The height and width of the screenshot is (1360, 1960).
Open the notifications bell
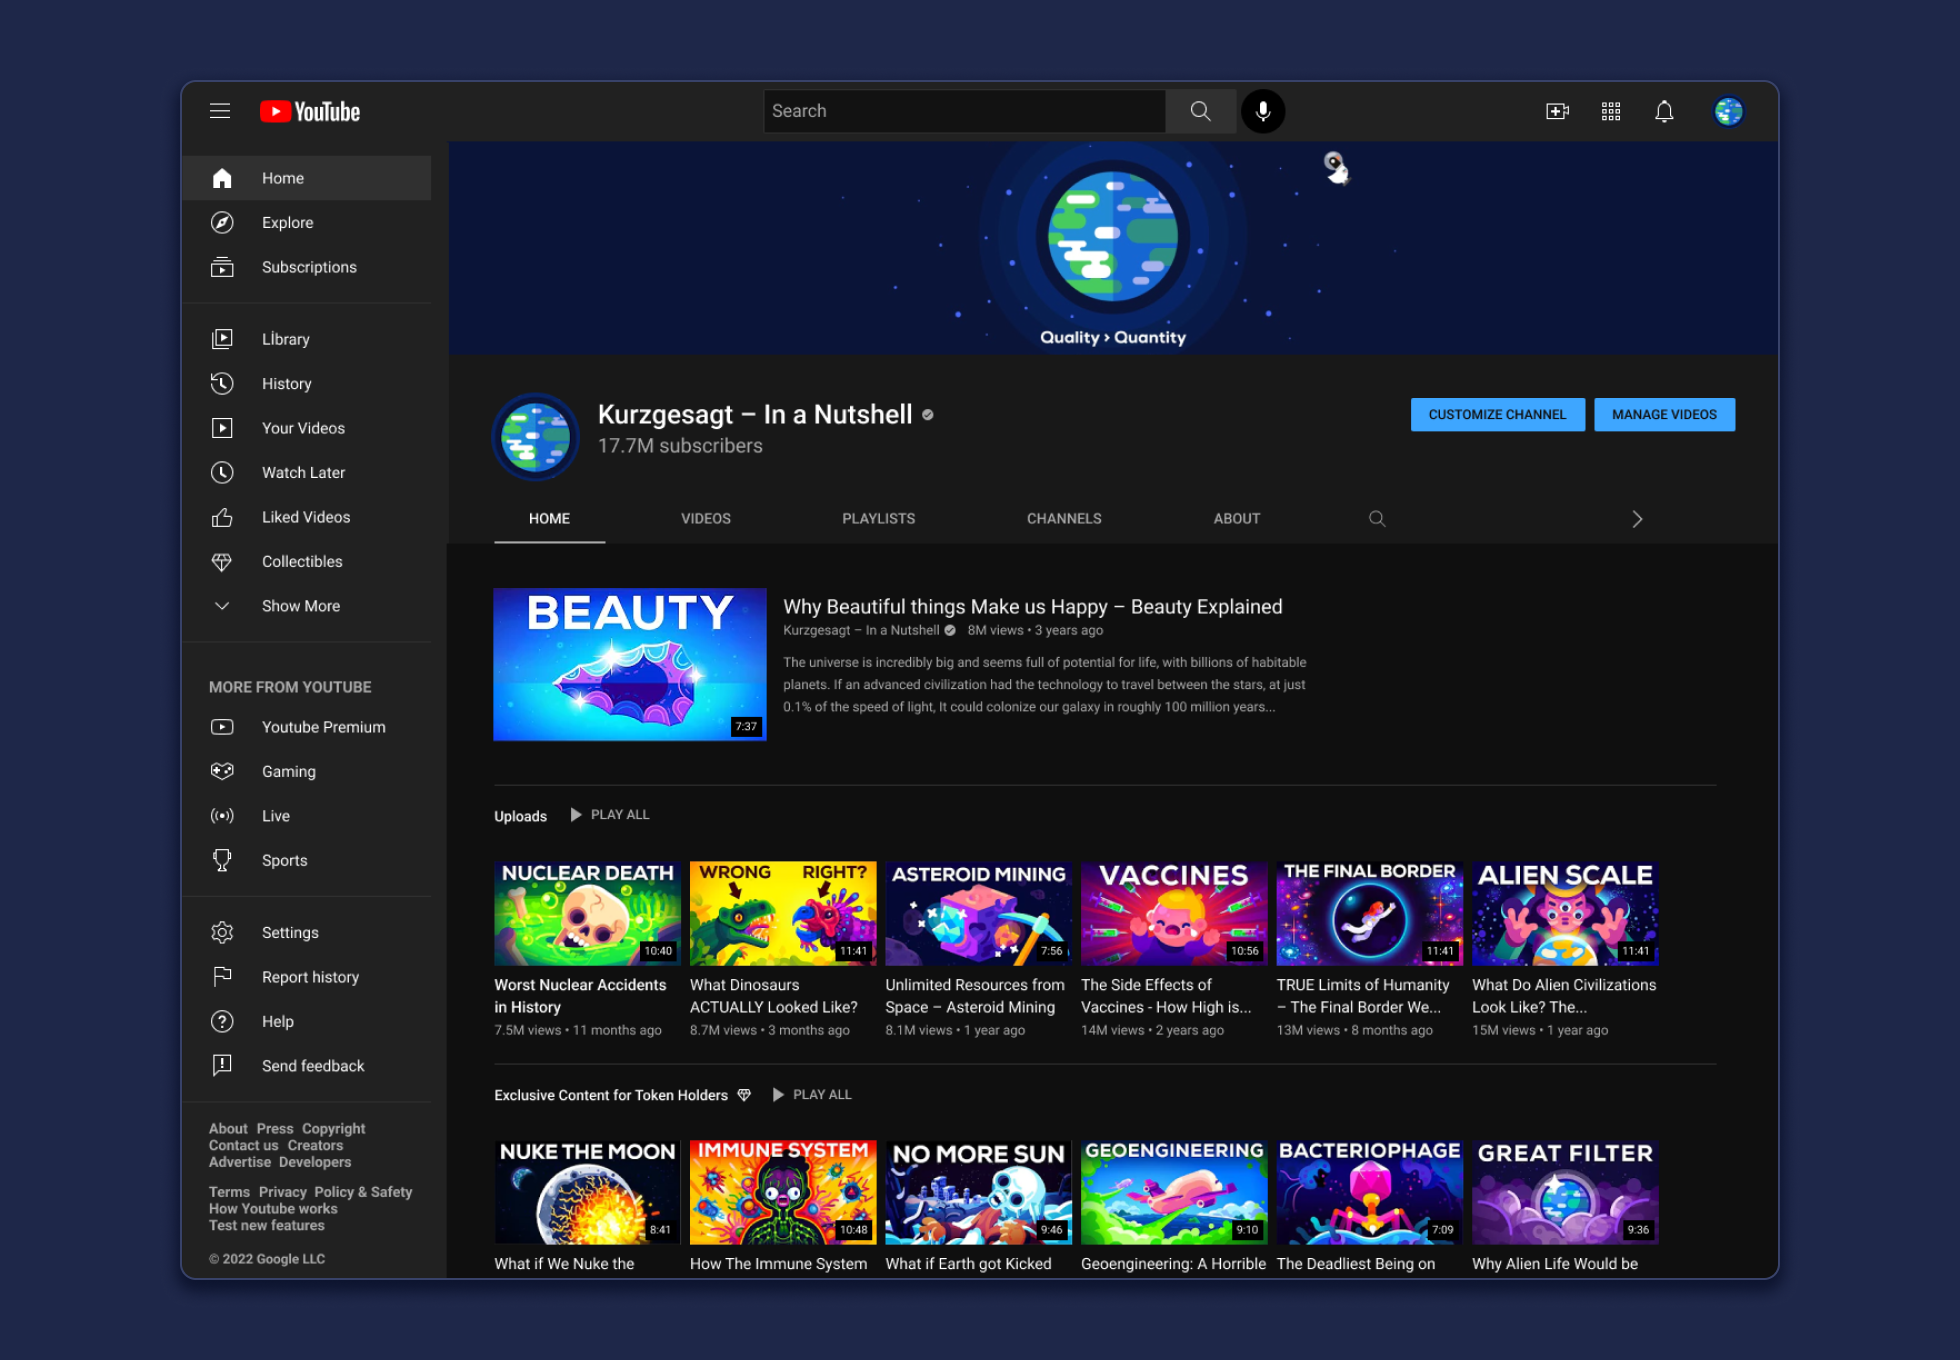point(1664,111)
